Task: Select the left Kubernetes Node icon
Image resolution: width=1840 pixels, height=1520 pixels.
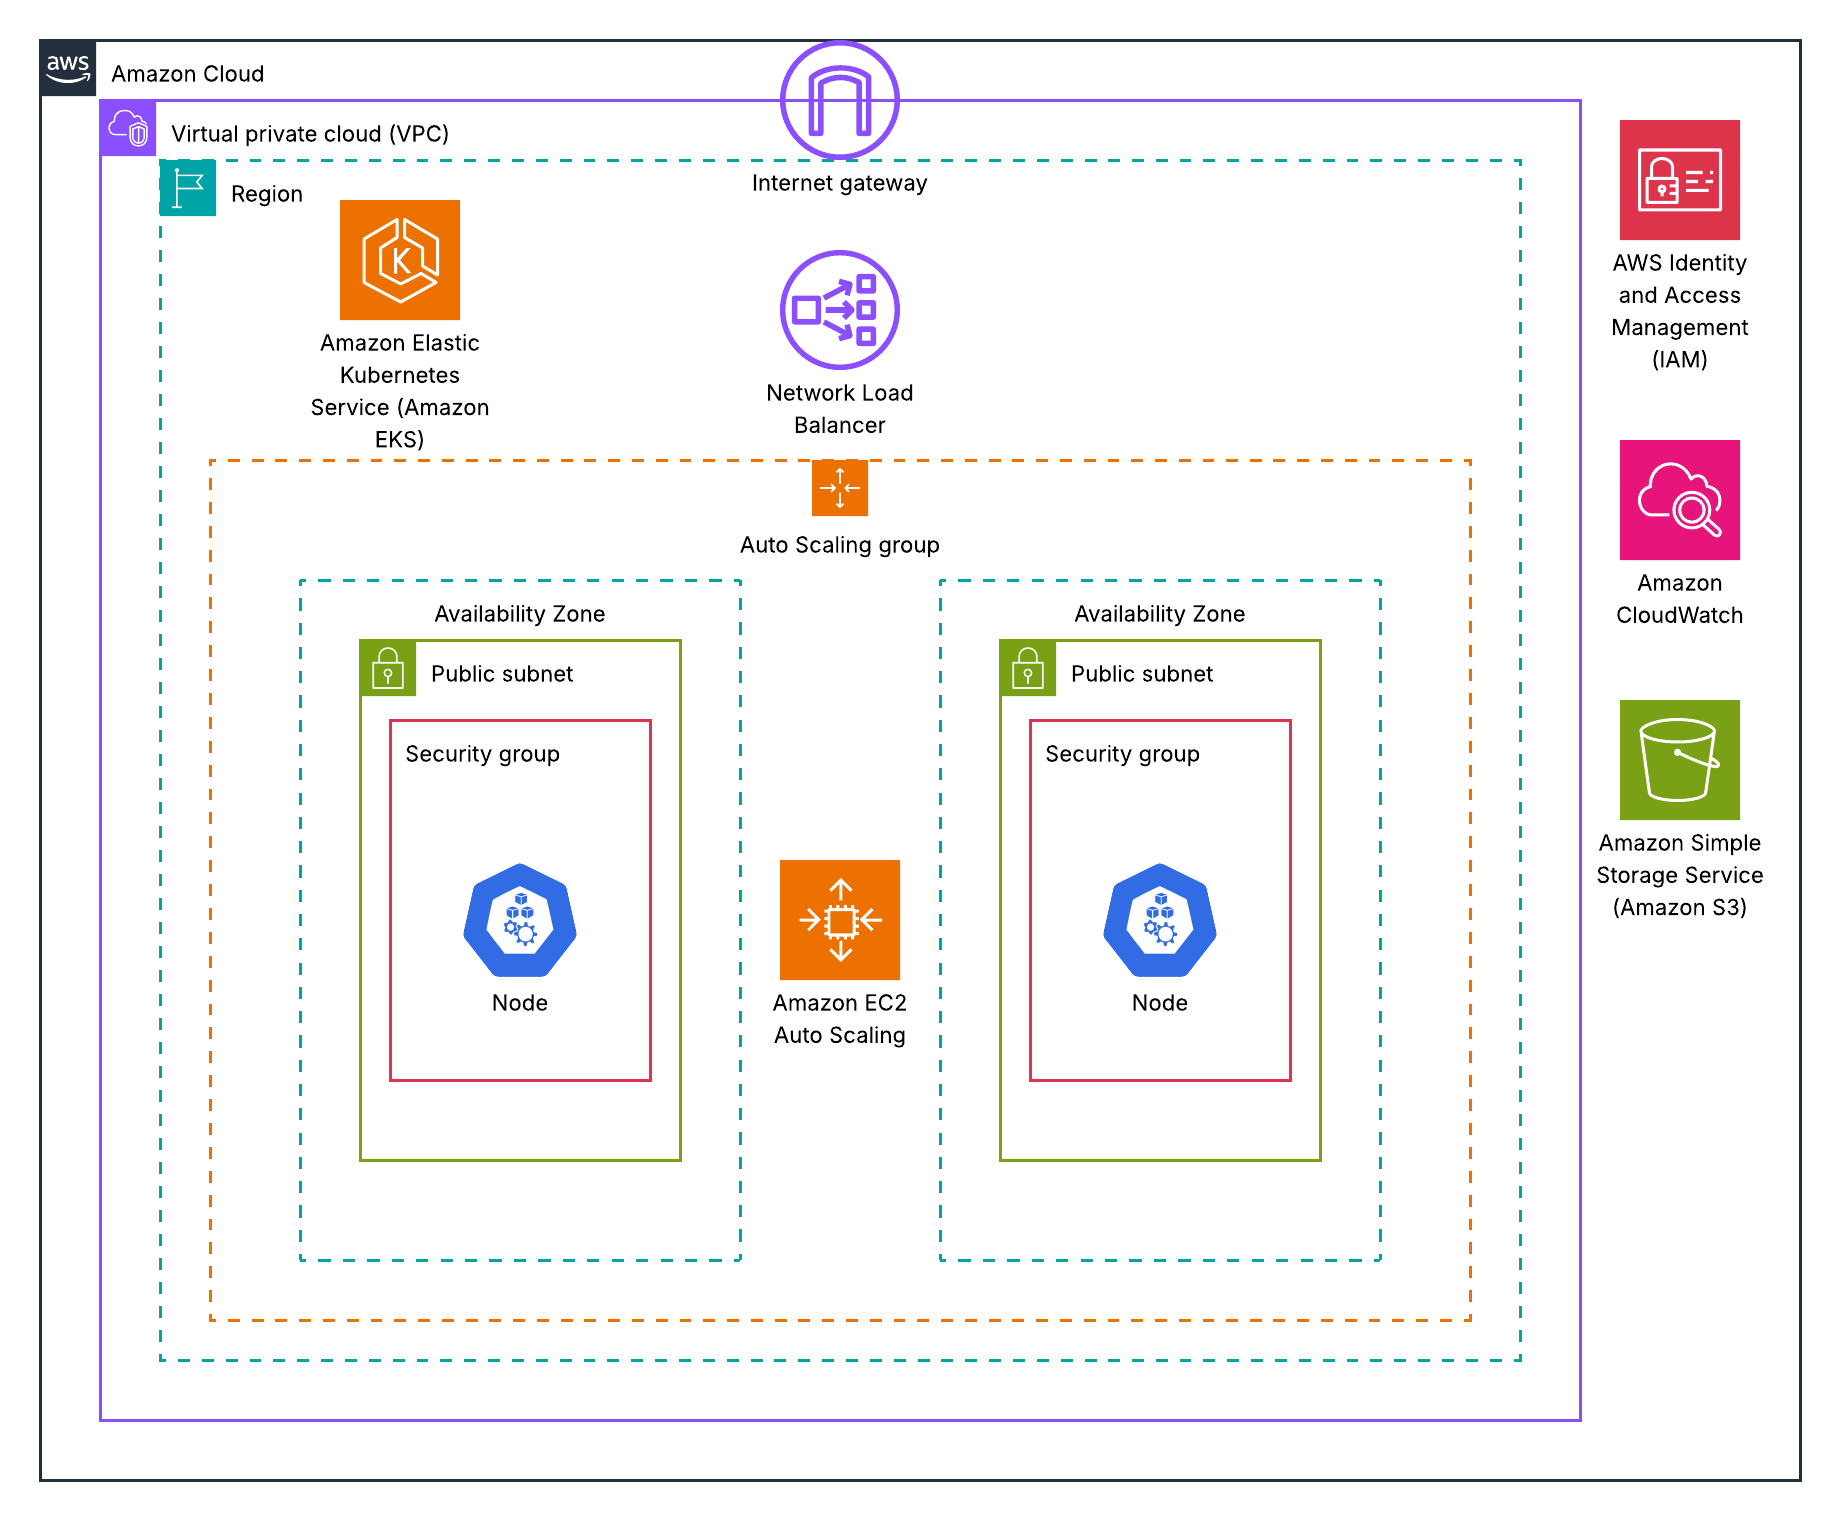Action: (x=520, y=920)
